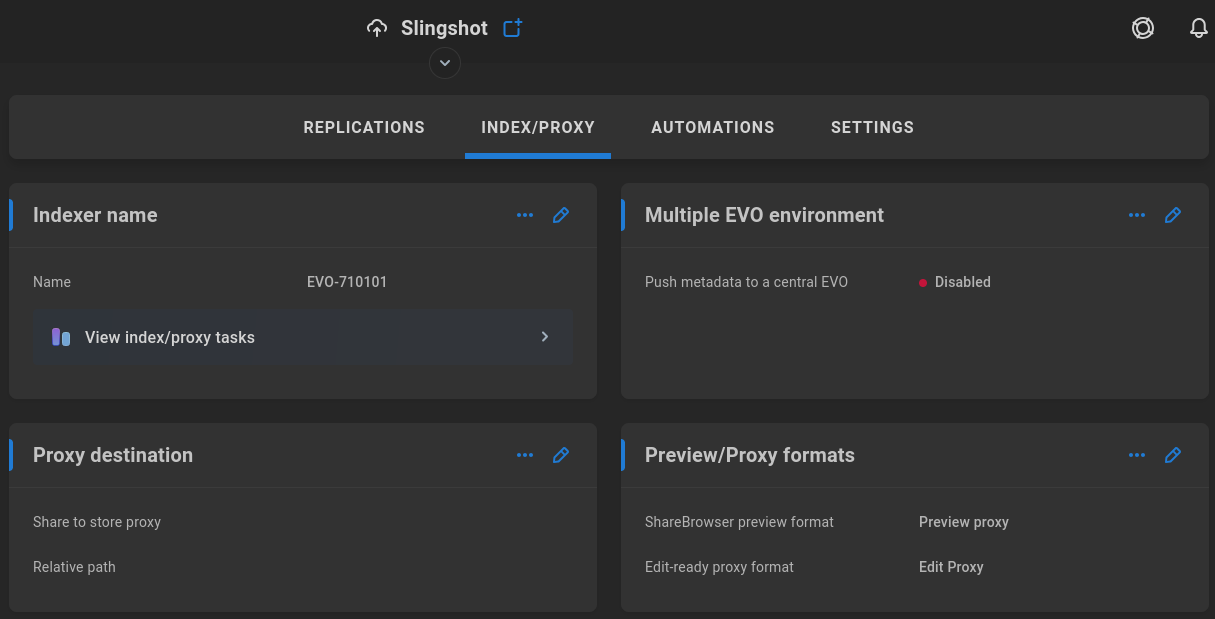This screenshot has width=1215, height=619.
Task: Edit Preview/Proxy formats with pencil icon
Action: point(1173,455)
